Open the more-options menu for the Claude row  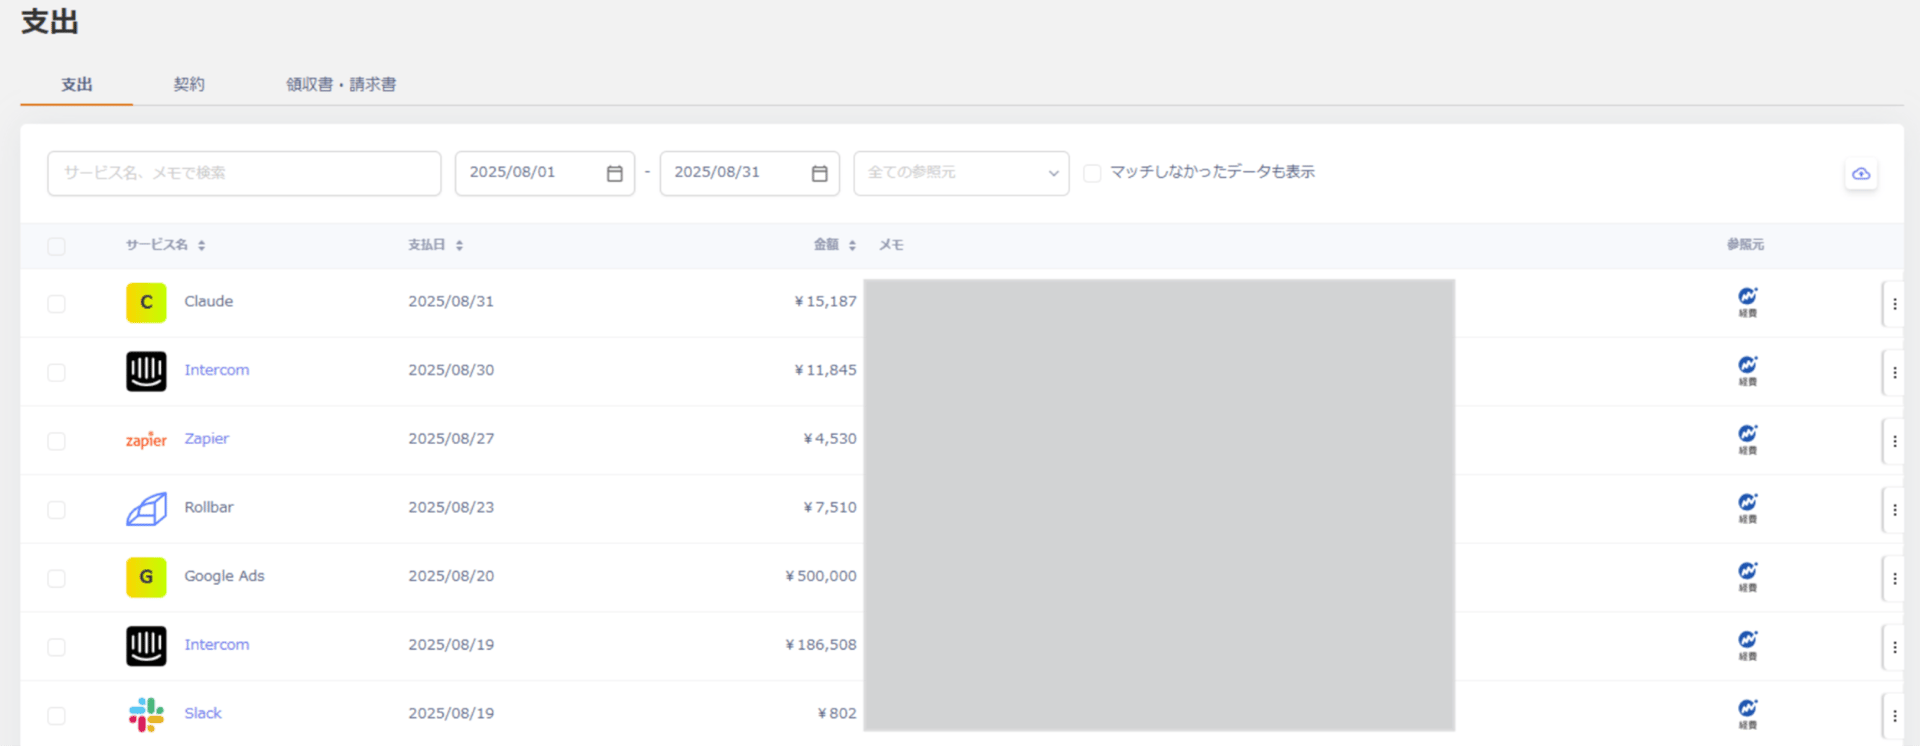pyautogui.click(x=1894, y=304)
